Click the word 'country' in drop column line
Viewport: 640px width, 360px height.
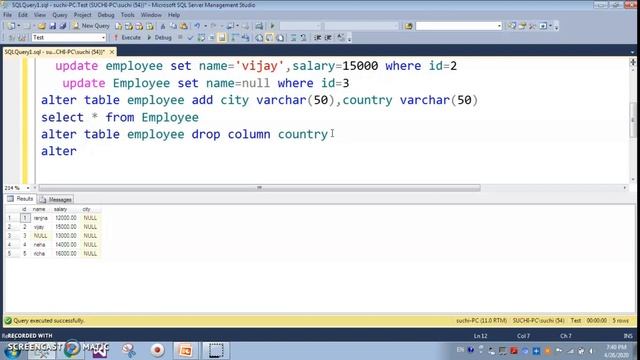[x=303, y=134]
